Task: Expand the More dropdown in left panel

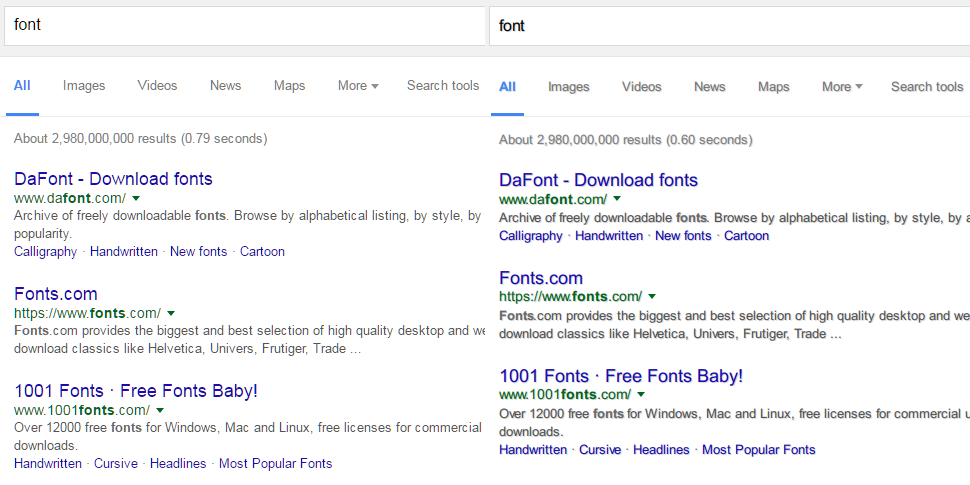Action: tap(358, 86)
